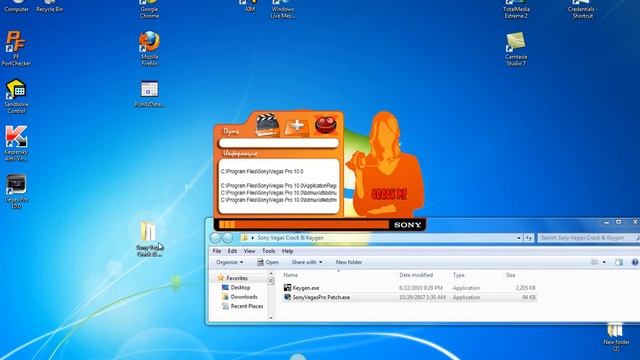Click the Explorer forward navigation arrow
Viewport: 640px width, 360px height.
pos(228,238)
